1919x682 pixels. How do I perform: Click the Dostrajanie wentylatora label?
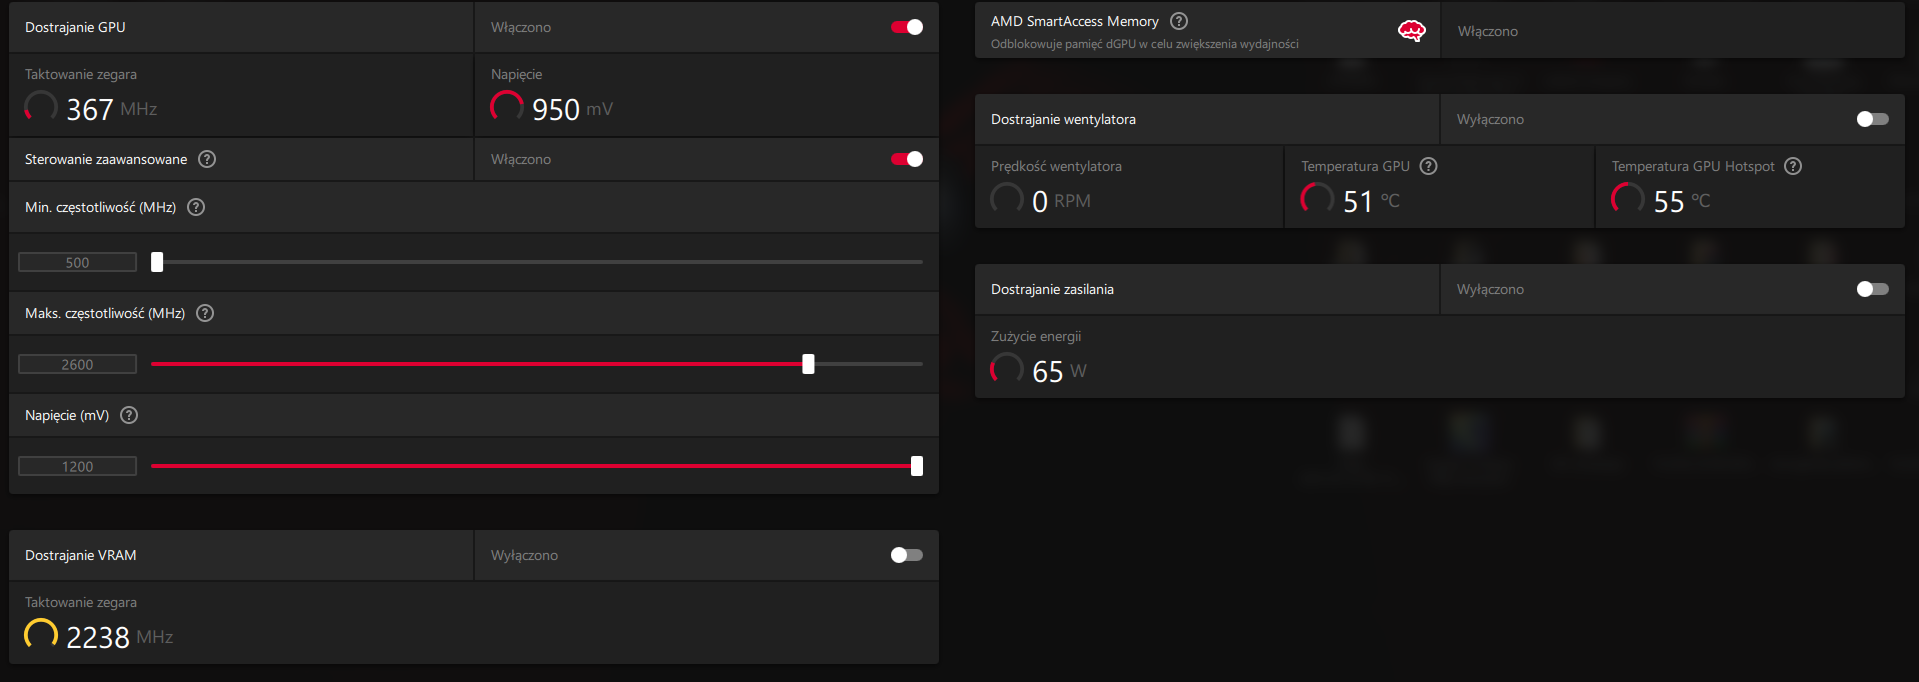pos(1063,119)
